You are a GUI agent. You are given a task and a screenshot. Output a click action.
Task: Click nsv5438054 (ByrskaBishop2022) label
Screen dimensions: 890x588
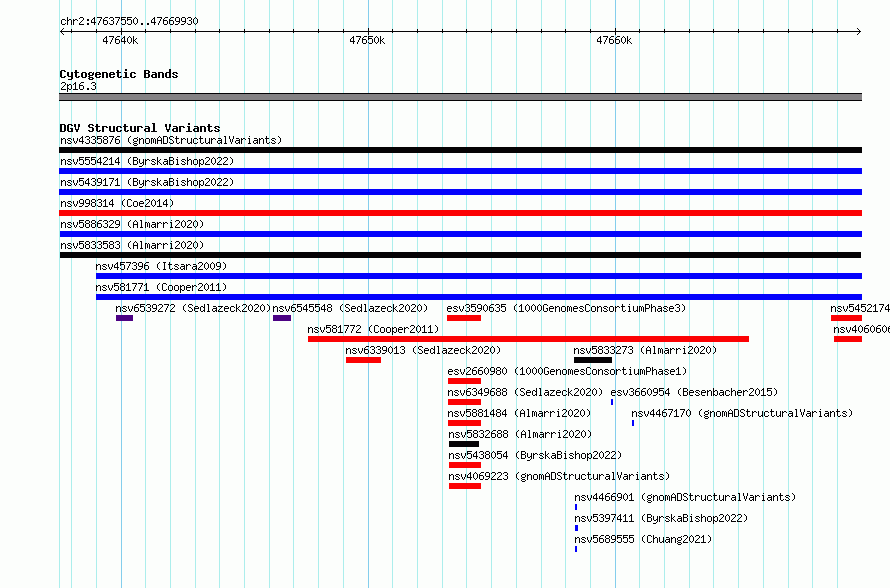[x=535, y=455]
